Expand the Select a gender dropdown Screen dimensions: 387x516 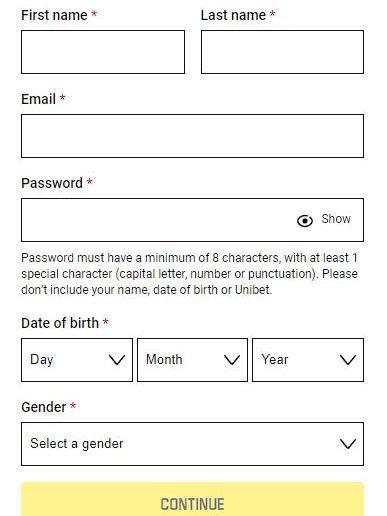(192, 444)
